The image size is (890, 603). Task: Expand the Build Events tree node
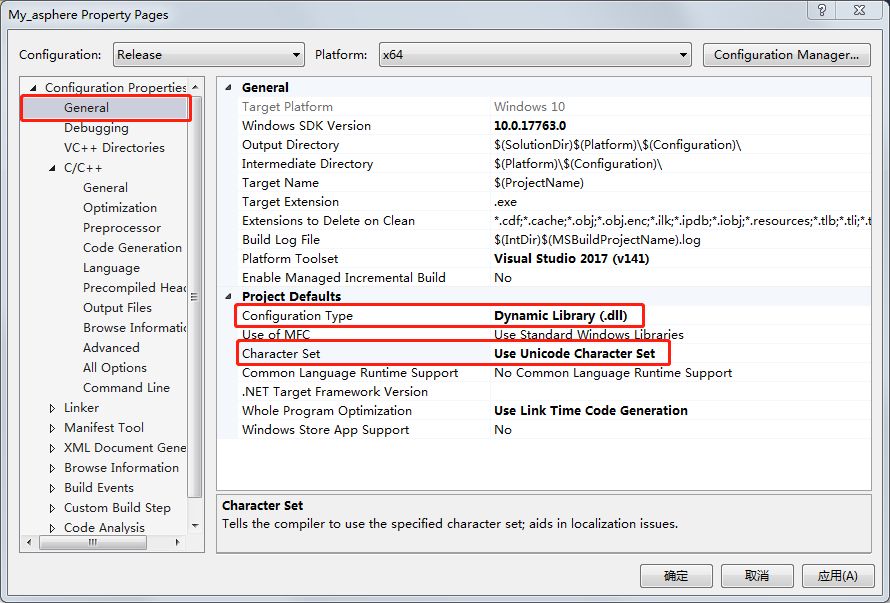53,488
